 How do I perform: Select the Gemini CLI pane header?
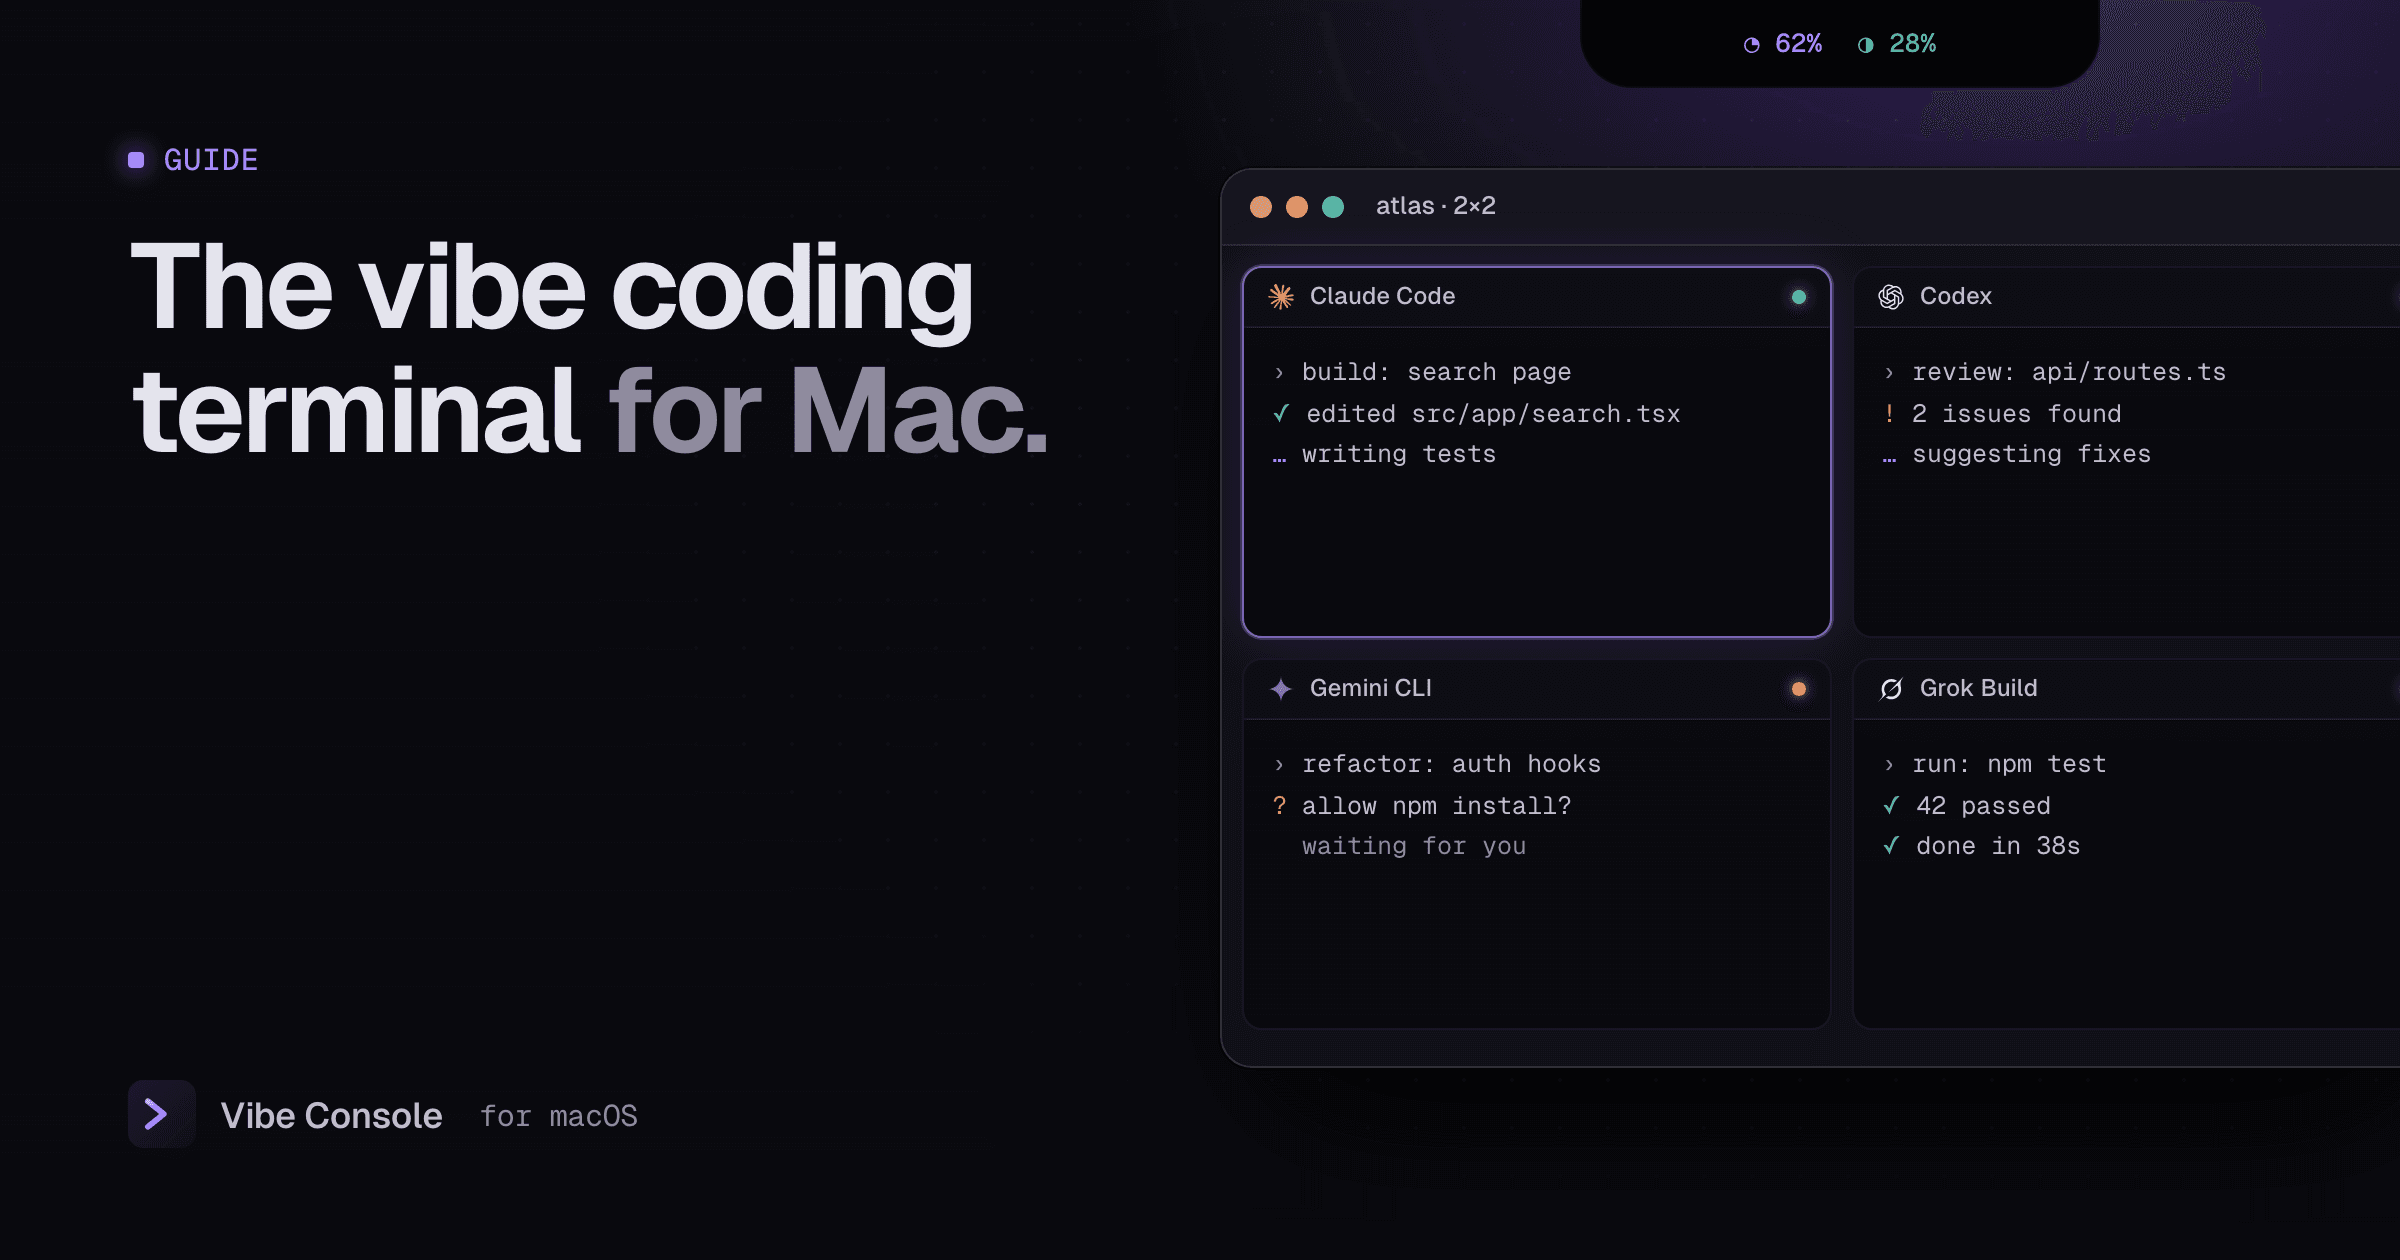click(x=1537, y=689)
